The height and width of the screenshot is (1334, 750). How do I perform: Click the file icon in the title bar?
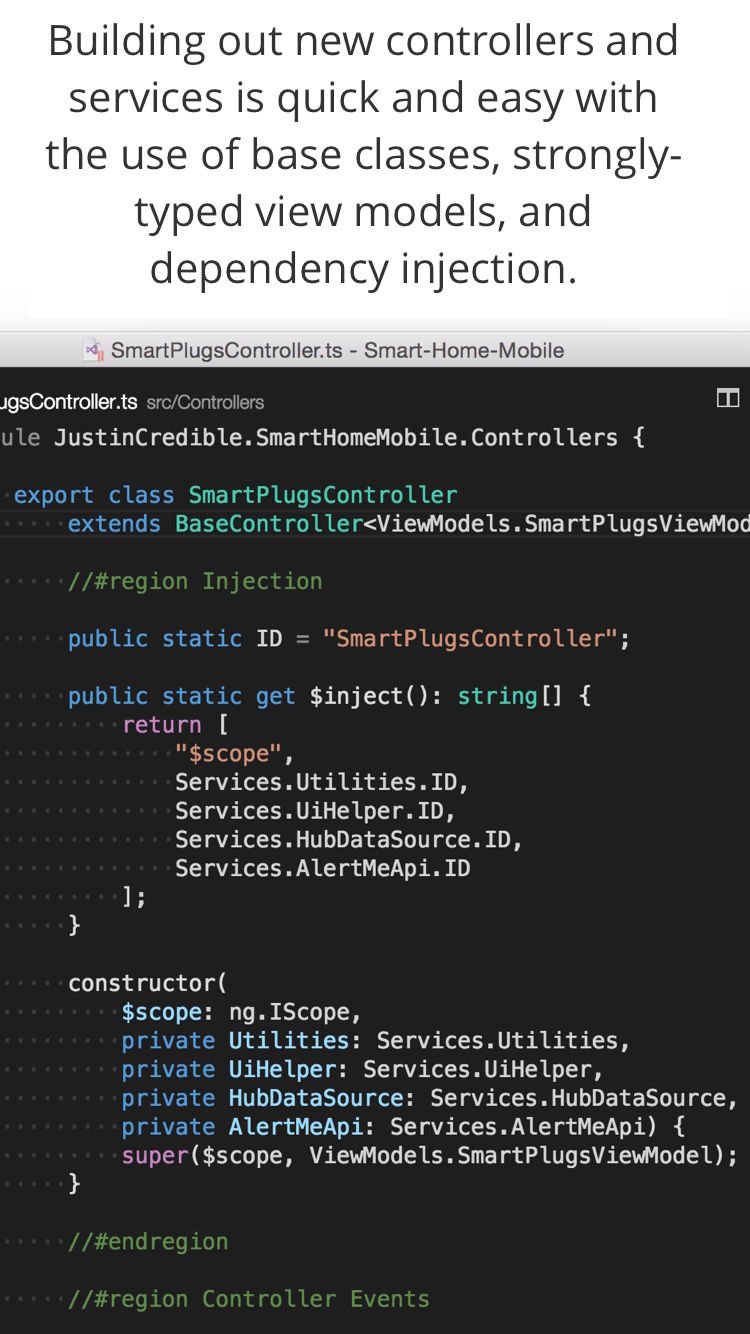93,350
